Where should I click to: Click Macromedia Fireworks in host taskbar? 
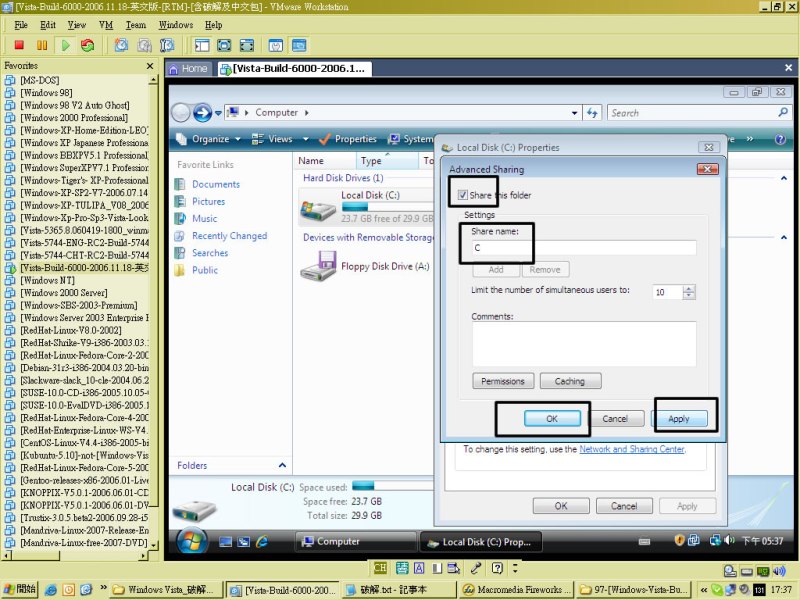click(516, 590)
